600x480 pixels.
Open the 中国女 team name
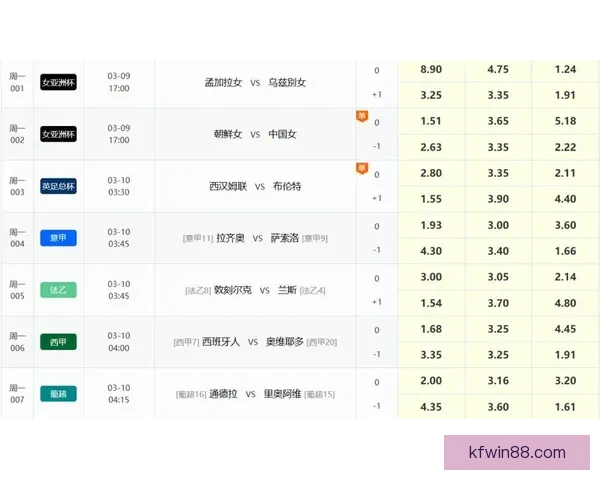point(282,134)
